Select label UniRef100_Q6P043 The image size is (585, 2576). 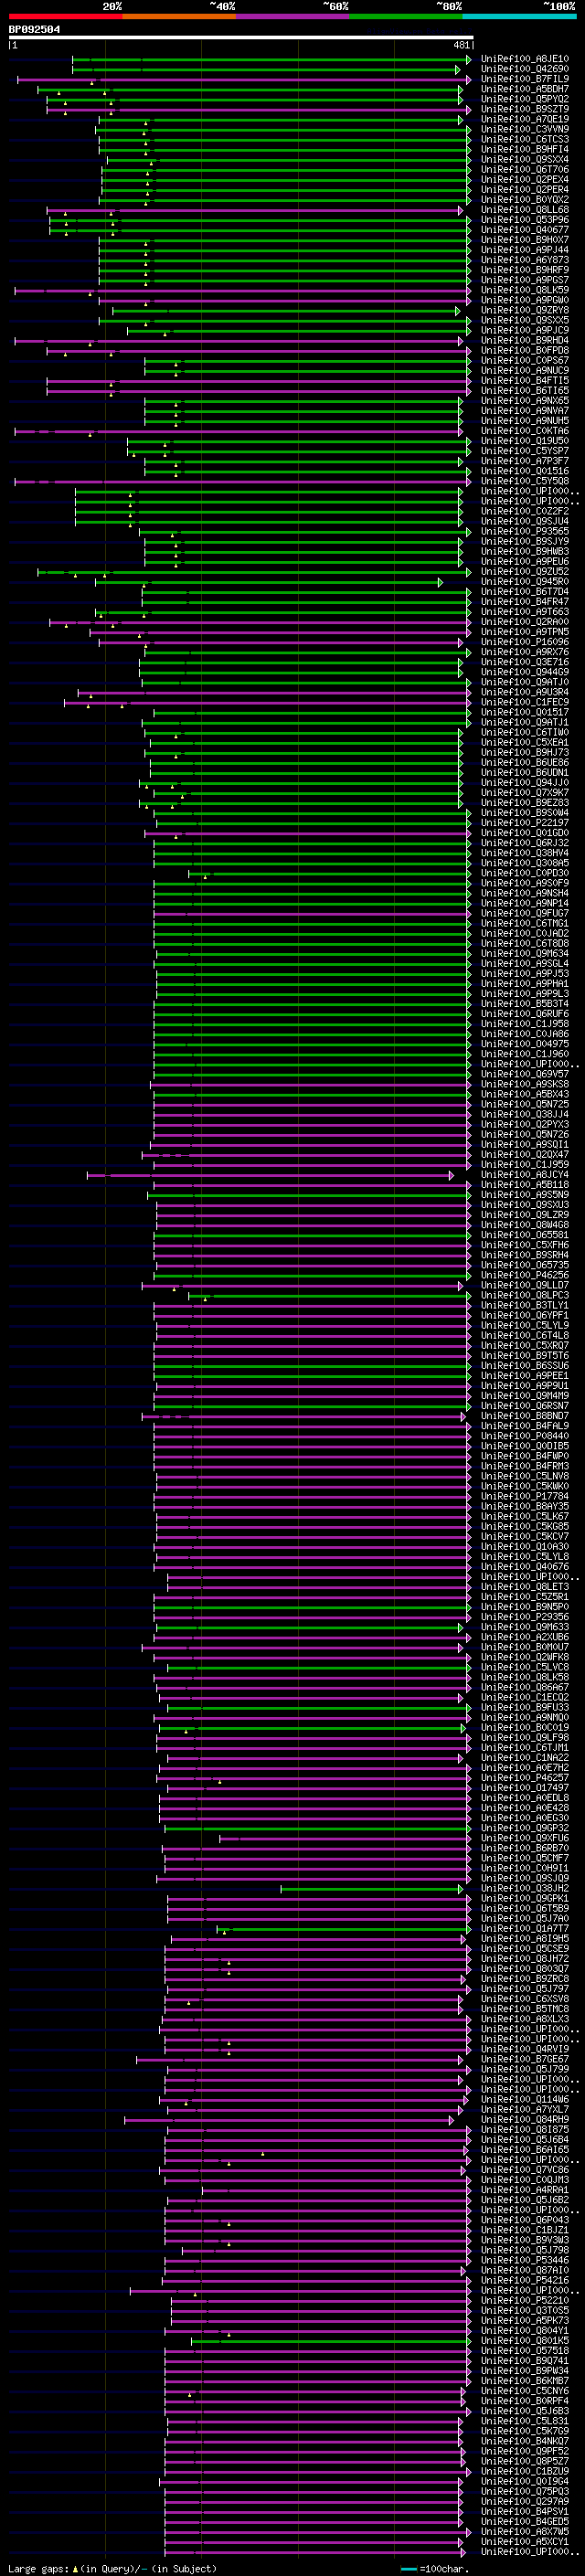coord(524,2221)
